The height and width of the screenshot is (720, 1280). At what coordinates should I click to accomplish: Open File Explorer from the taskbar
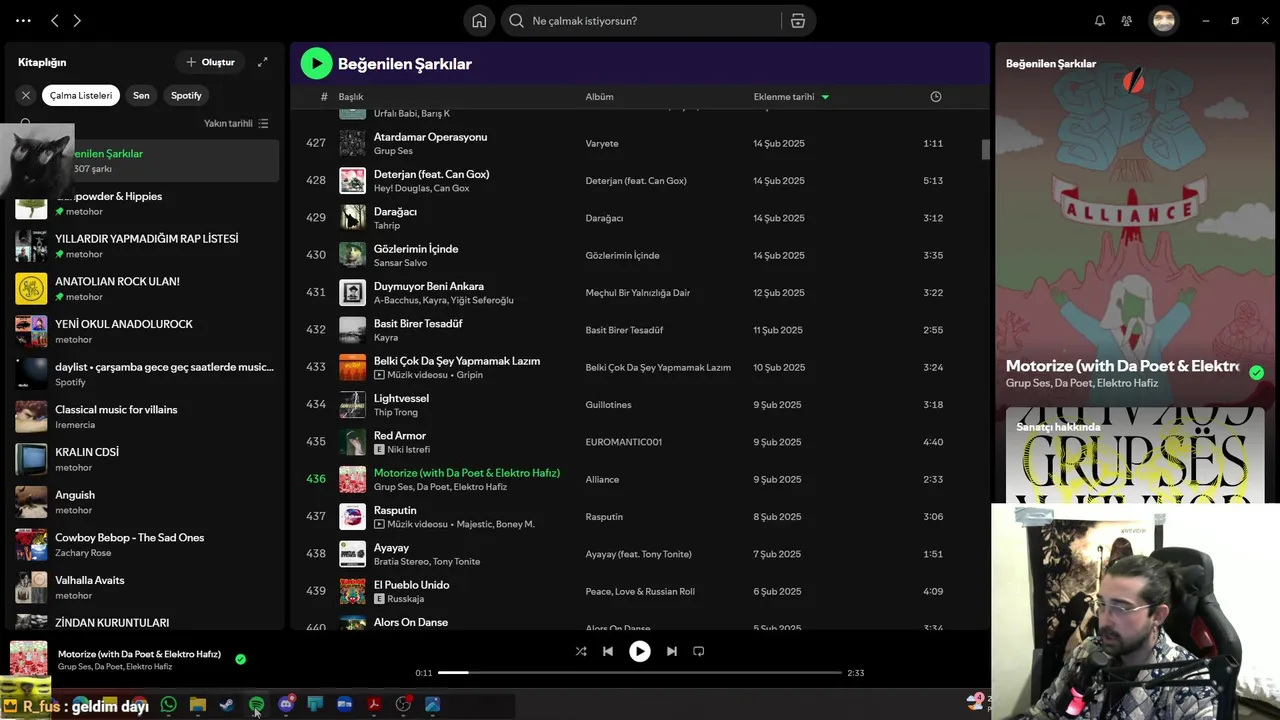click(198, 704)
